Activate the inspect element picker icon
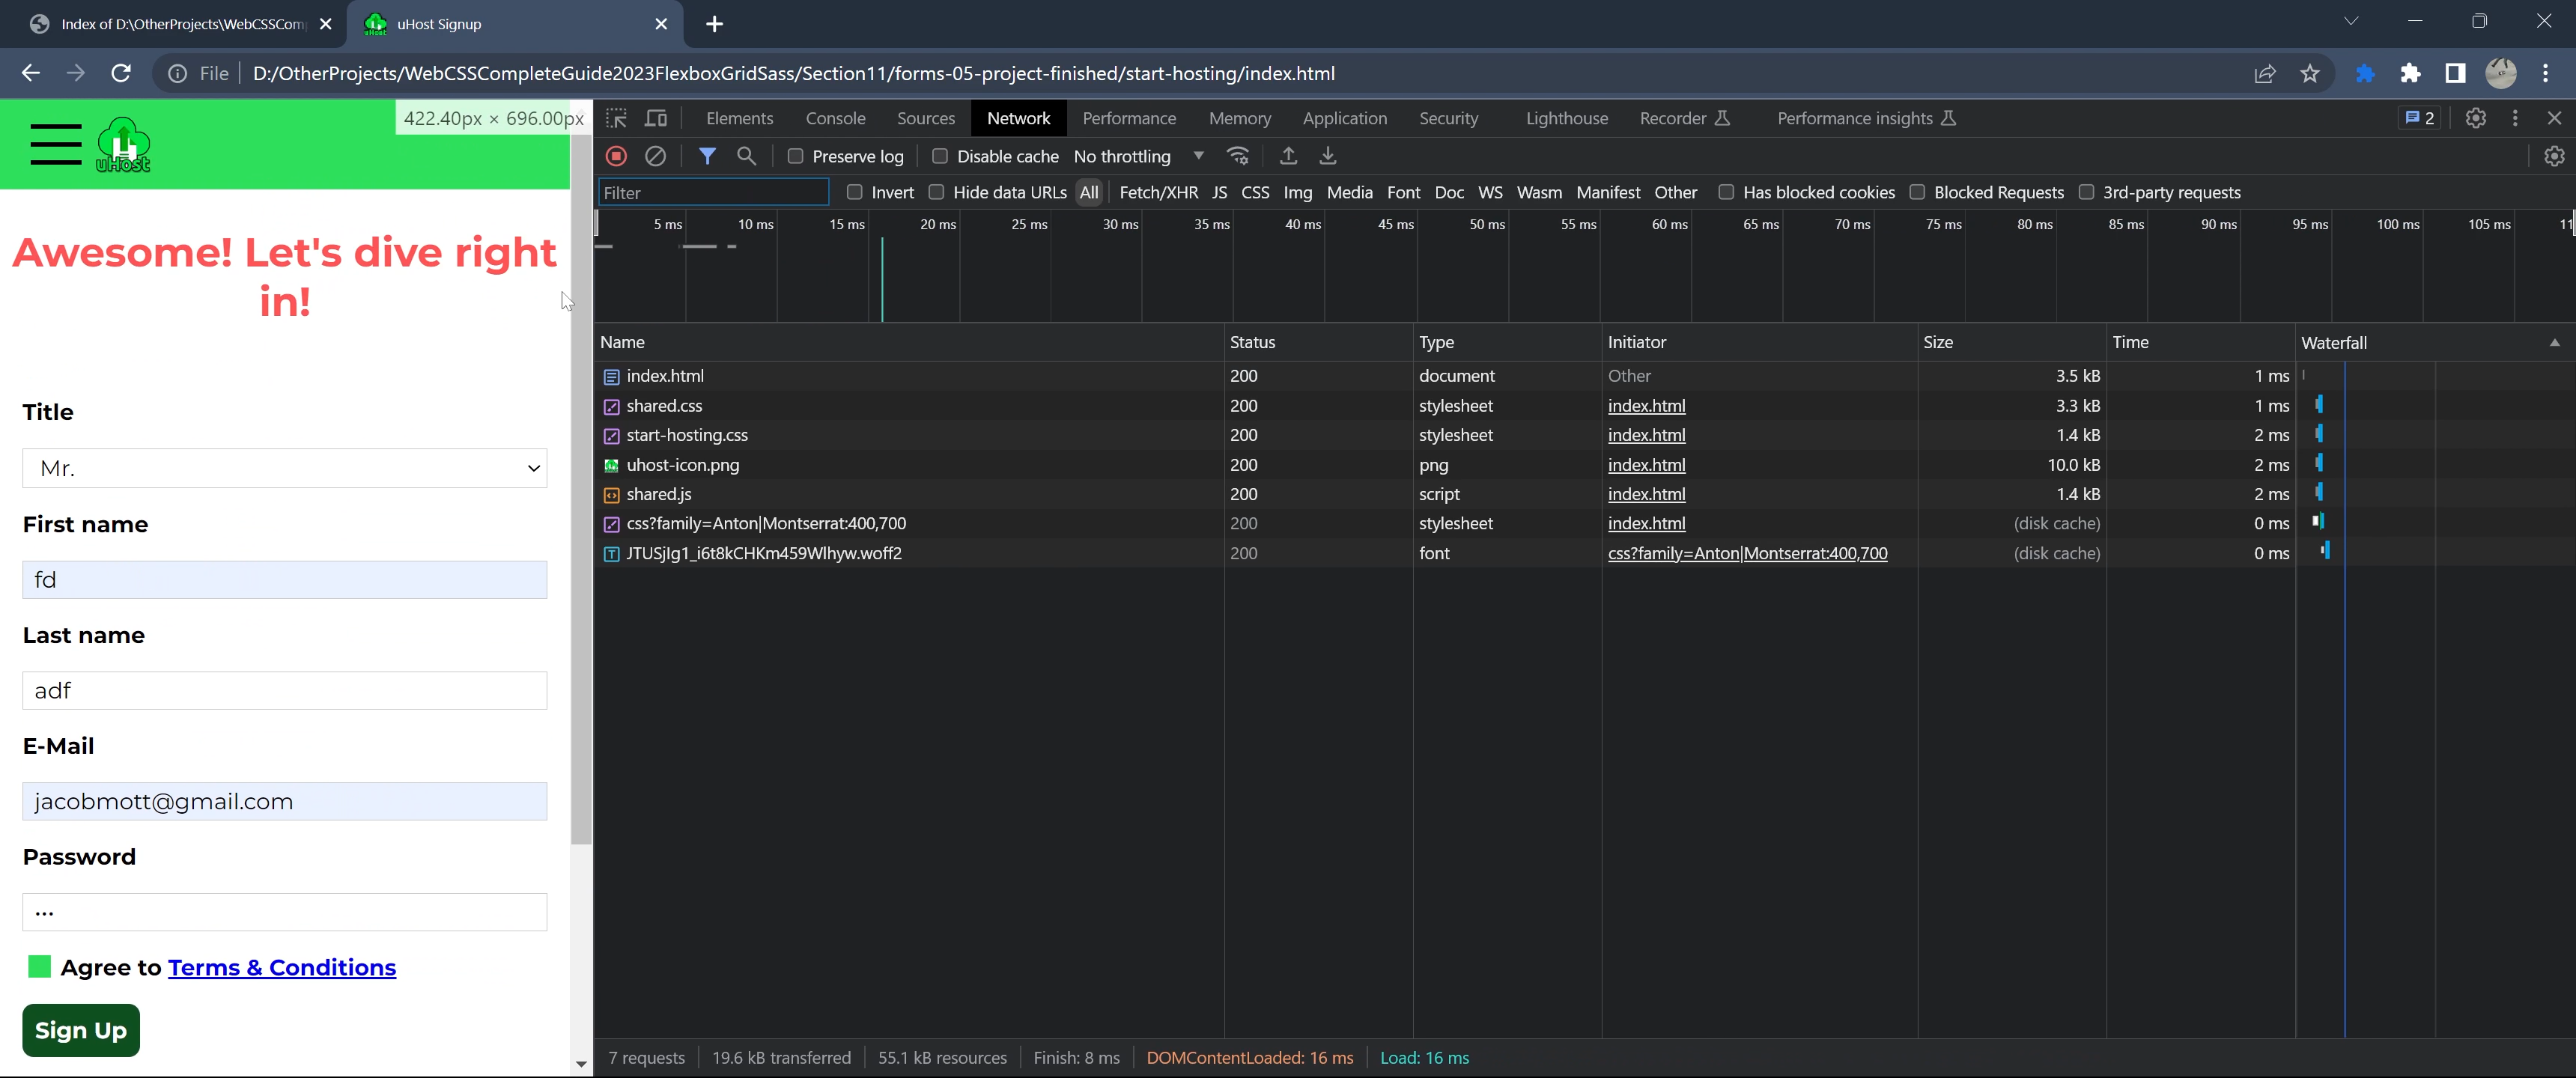 click(617, 118)
